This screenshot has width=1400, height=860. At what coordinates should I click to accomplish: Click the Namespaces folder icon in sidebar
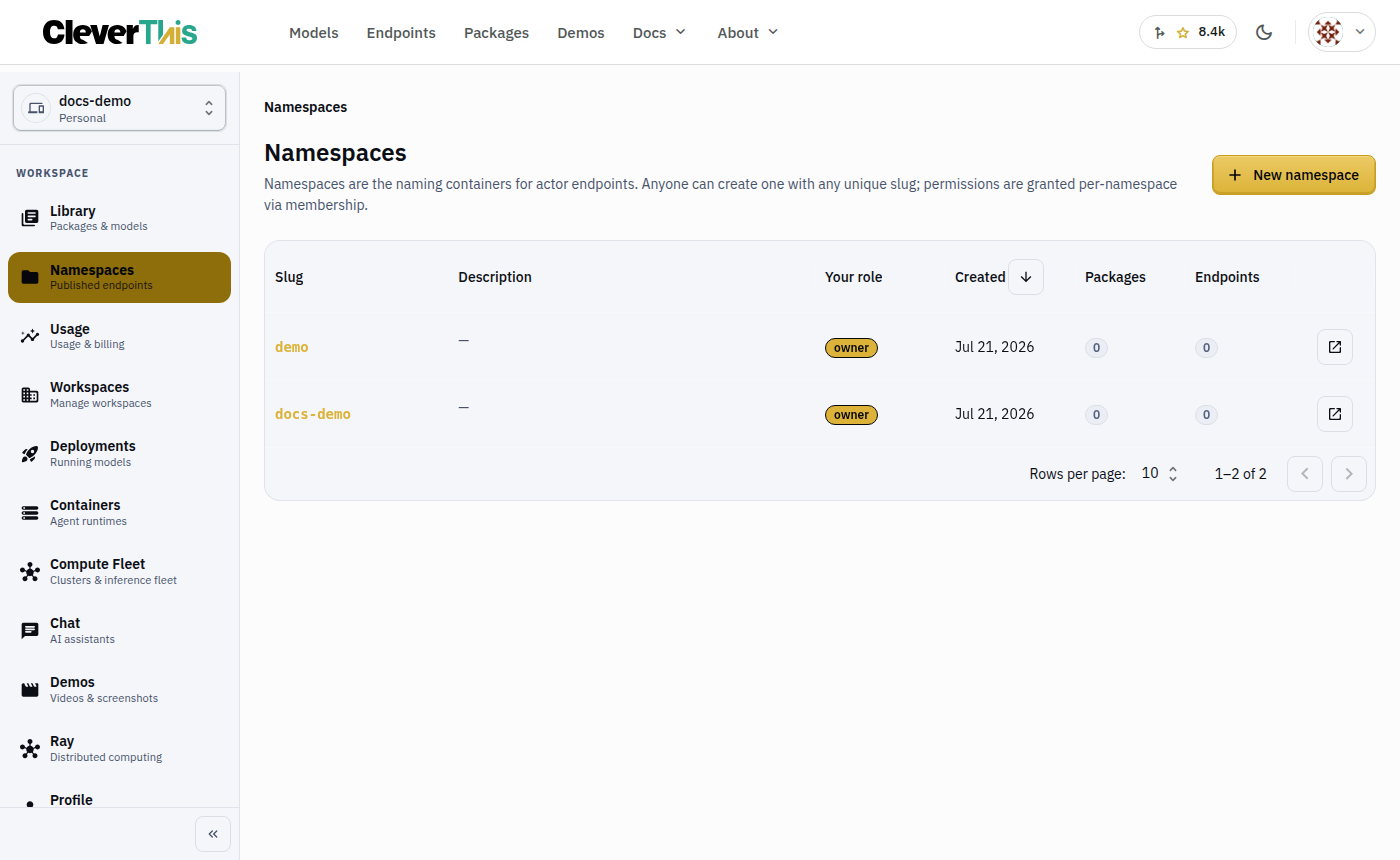30,277
